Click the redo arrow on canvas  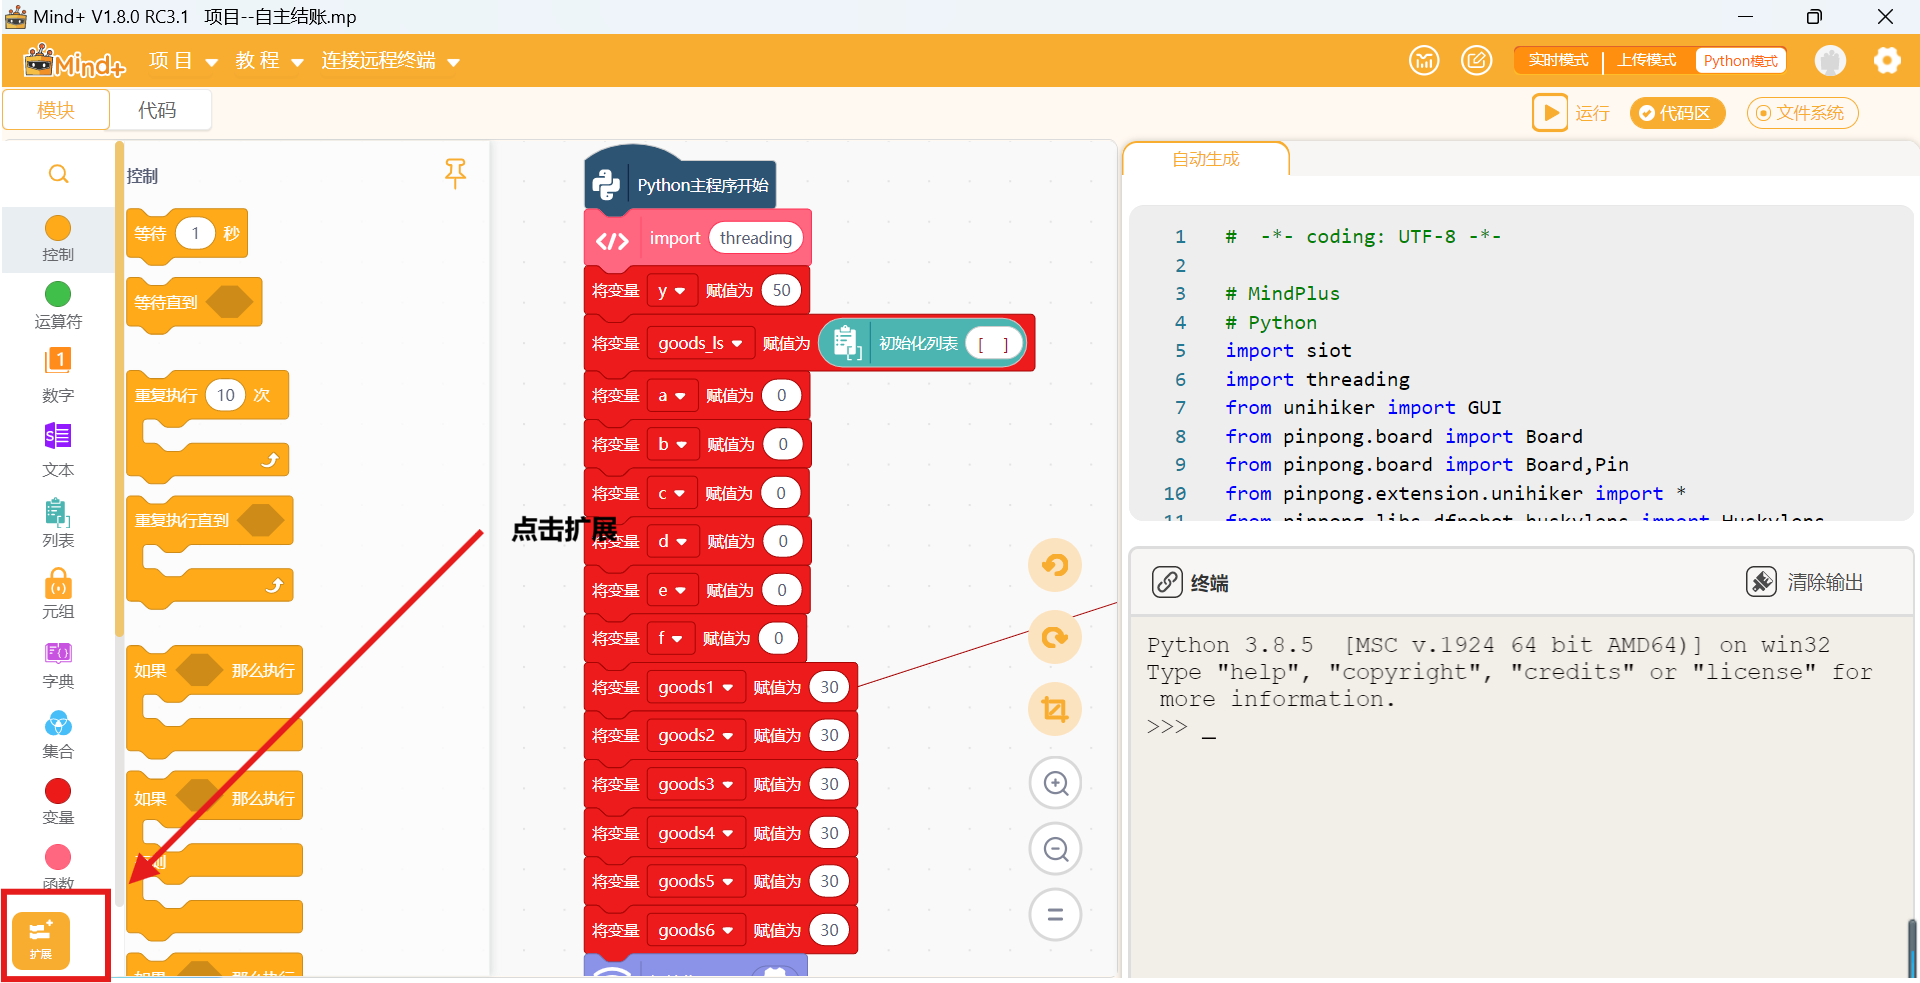1055,637
